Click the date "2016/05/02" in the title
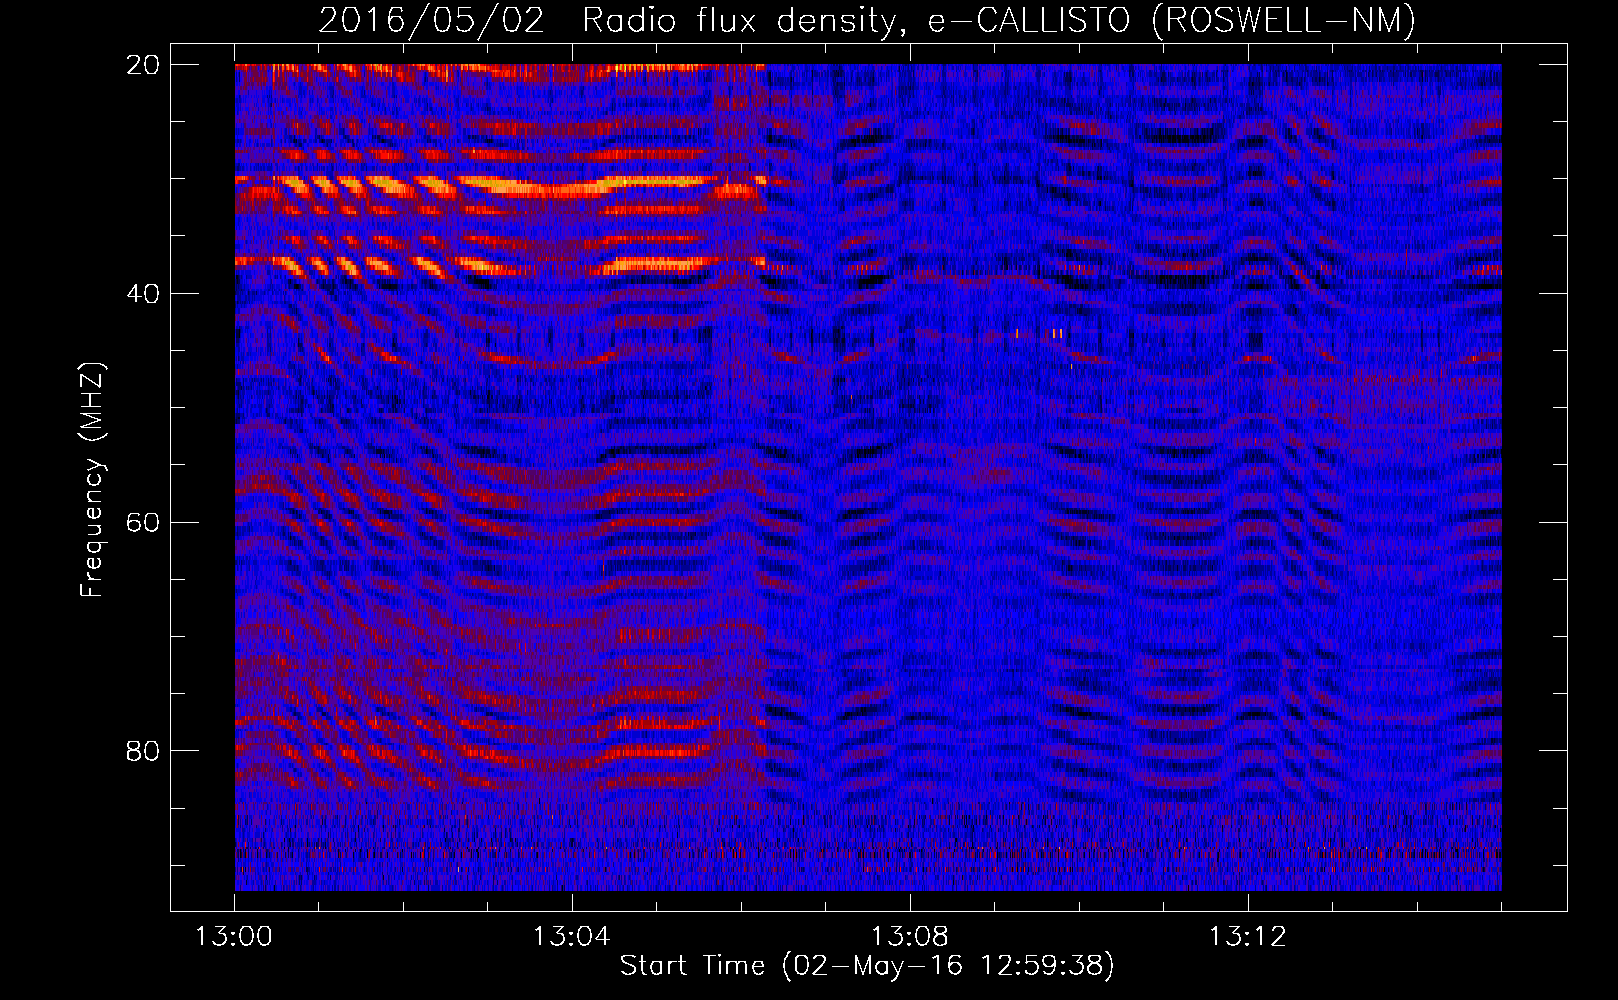The height and width of the screenshot is (1000, 1618). tap(431, 20)
